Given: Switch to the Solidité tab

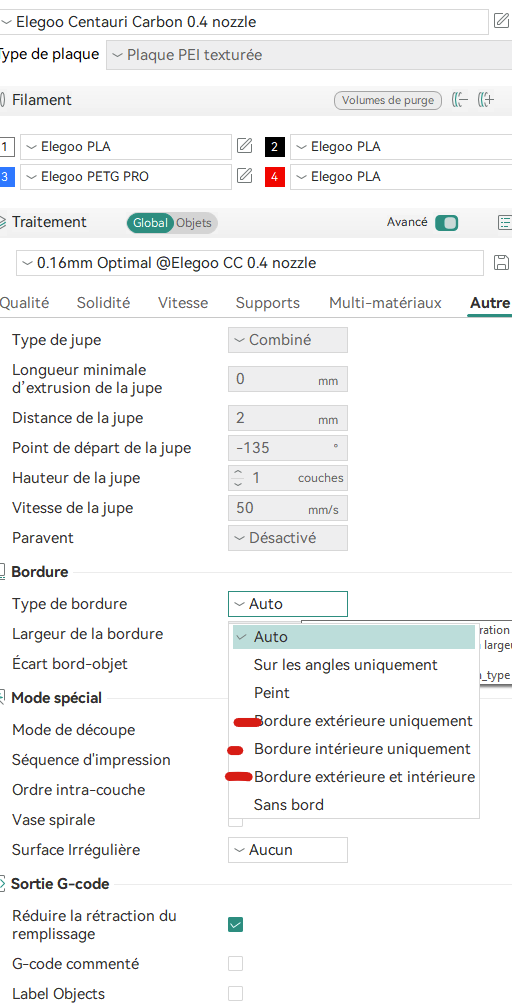Looking at the screenshot, I should (x=103, y=303).
